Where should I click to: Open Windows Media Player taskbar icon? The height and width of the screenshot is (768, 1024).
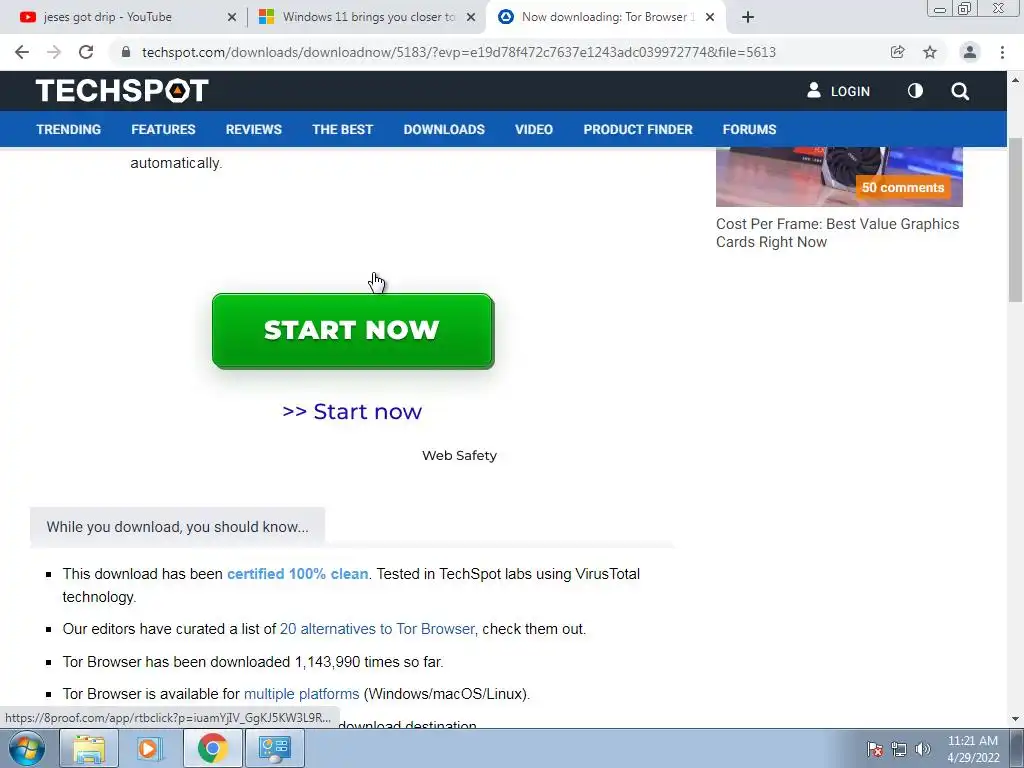pos(150,748)
